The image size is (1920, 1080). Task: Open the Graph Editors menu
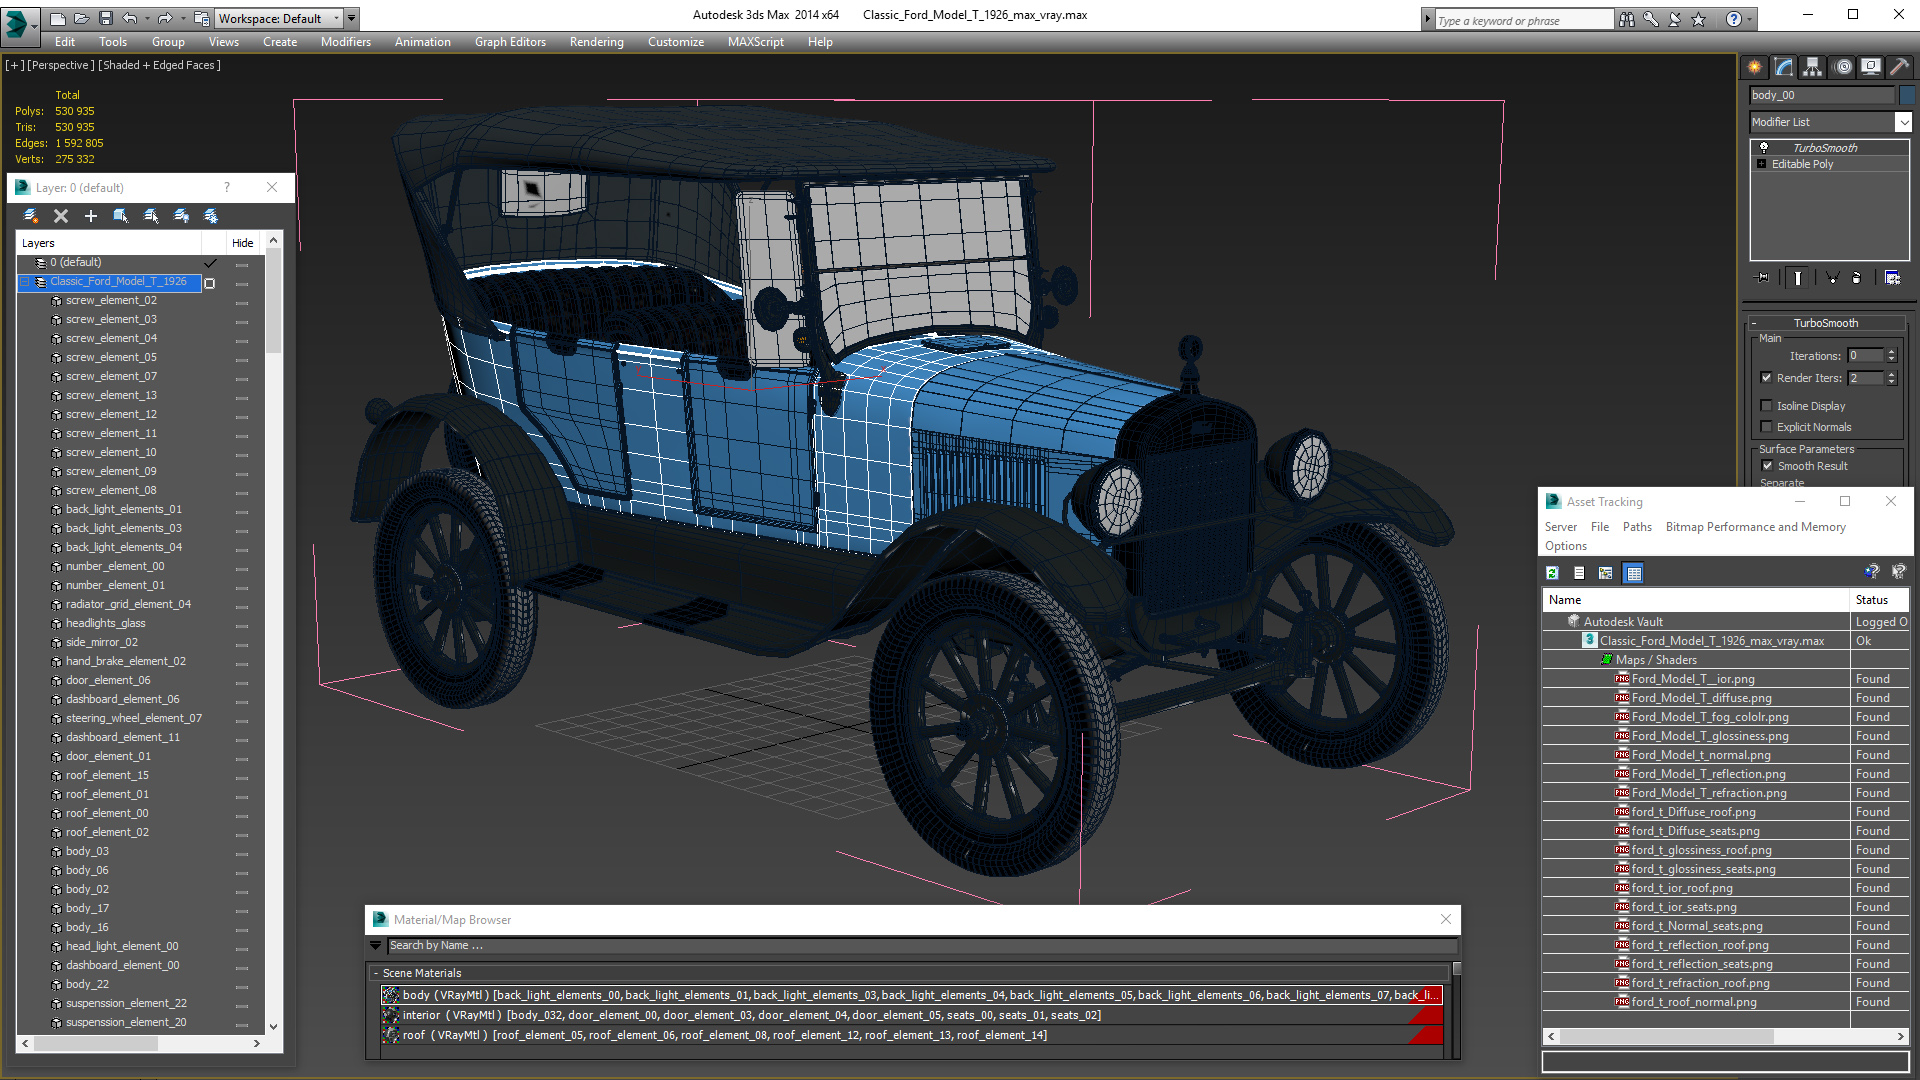click(x=510, y=42)
